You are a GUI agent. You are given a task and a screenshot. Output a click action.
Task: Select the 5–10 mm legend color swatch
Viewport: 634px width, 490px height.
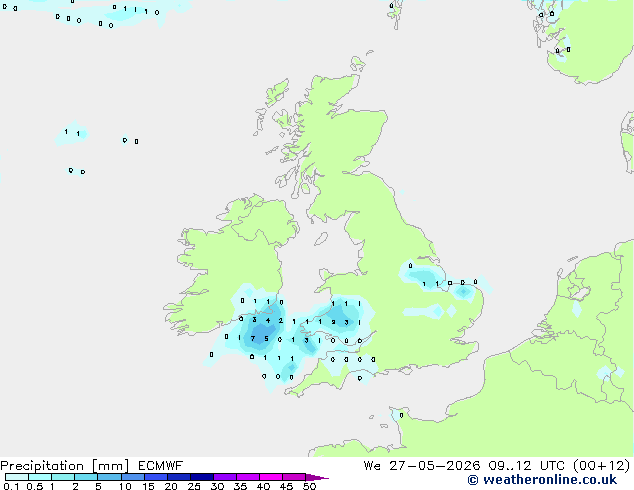point(109,477)
